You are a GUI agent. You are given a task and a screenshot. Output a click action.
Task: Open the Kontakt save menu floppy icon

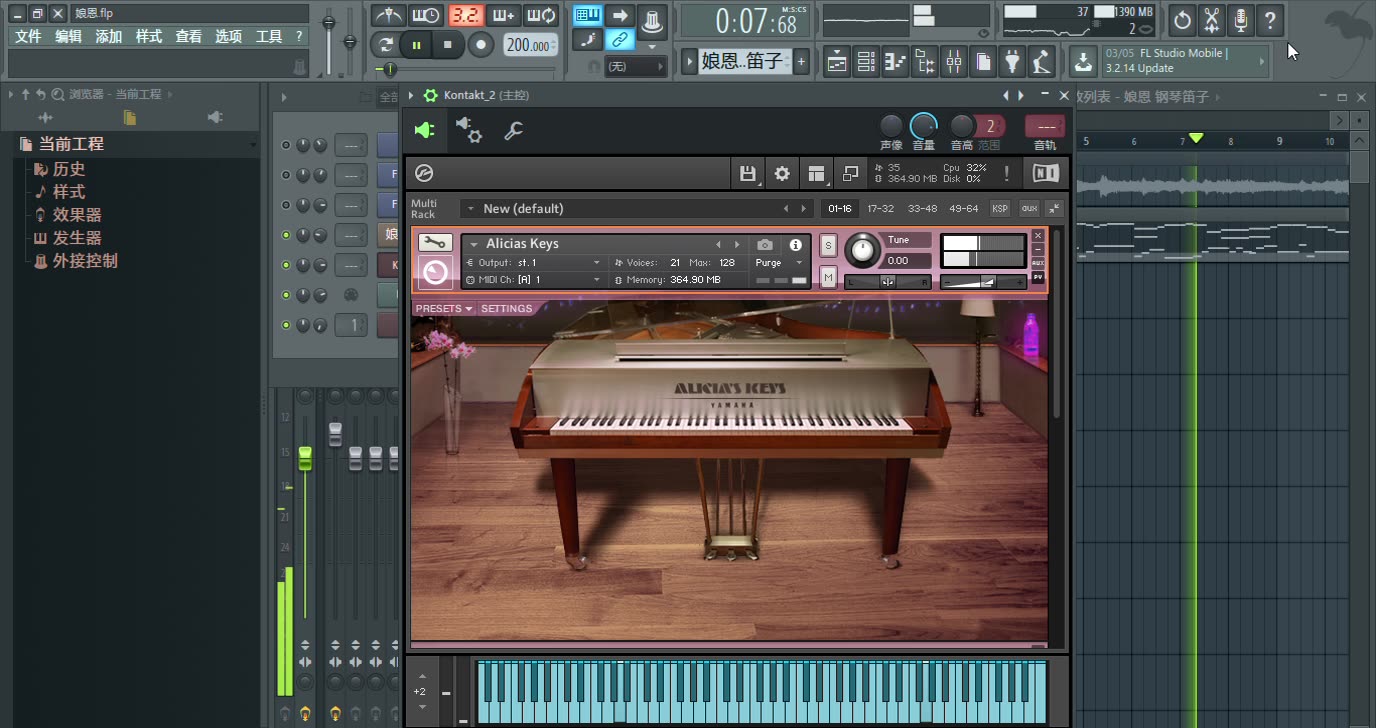(x=747, y=173)
